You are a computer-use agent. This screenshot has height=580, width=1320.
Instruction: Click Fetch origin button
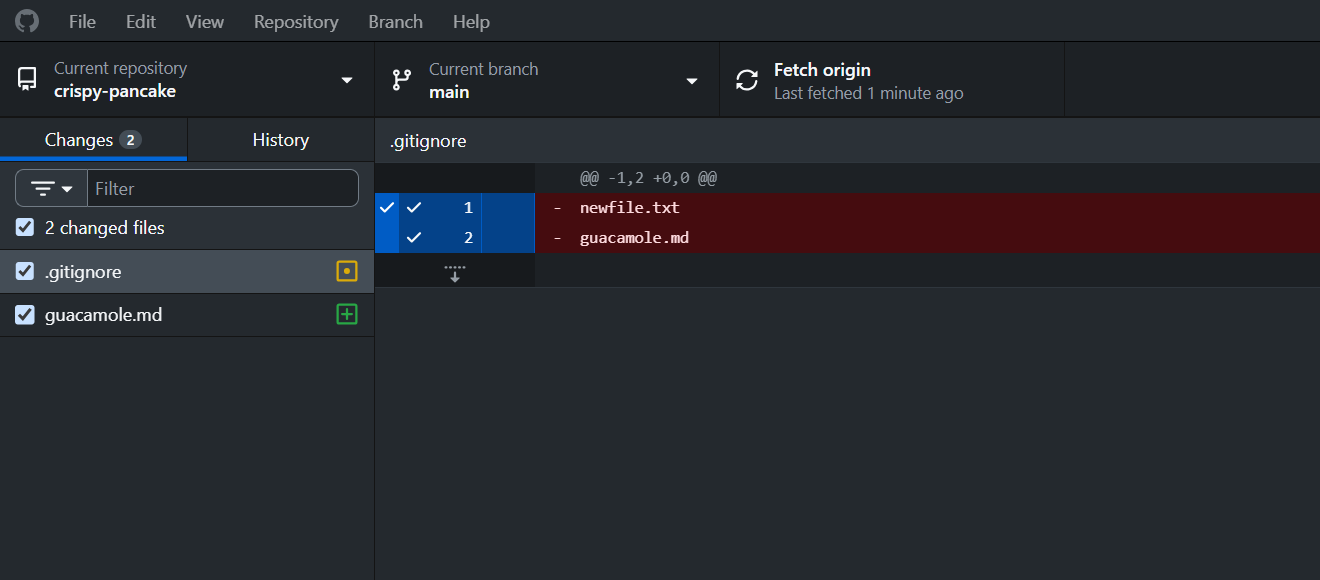click(892, 80)
